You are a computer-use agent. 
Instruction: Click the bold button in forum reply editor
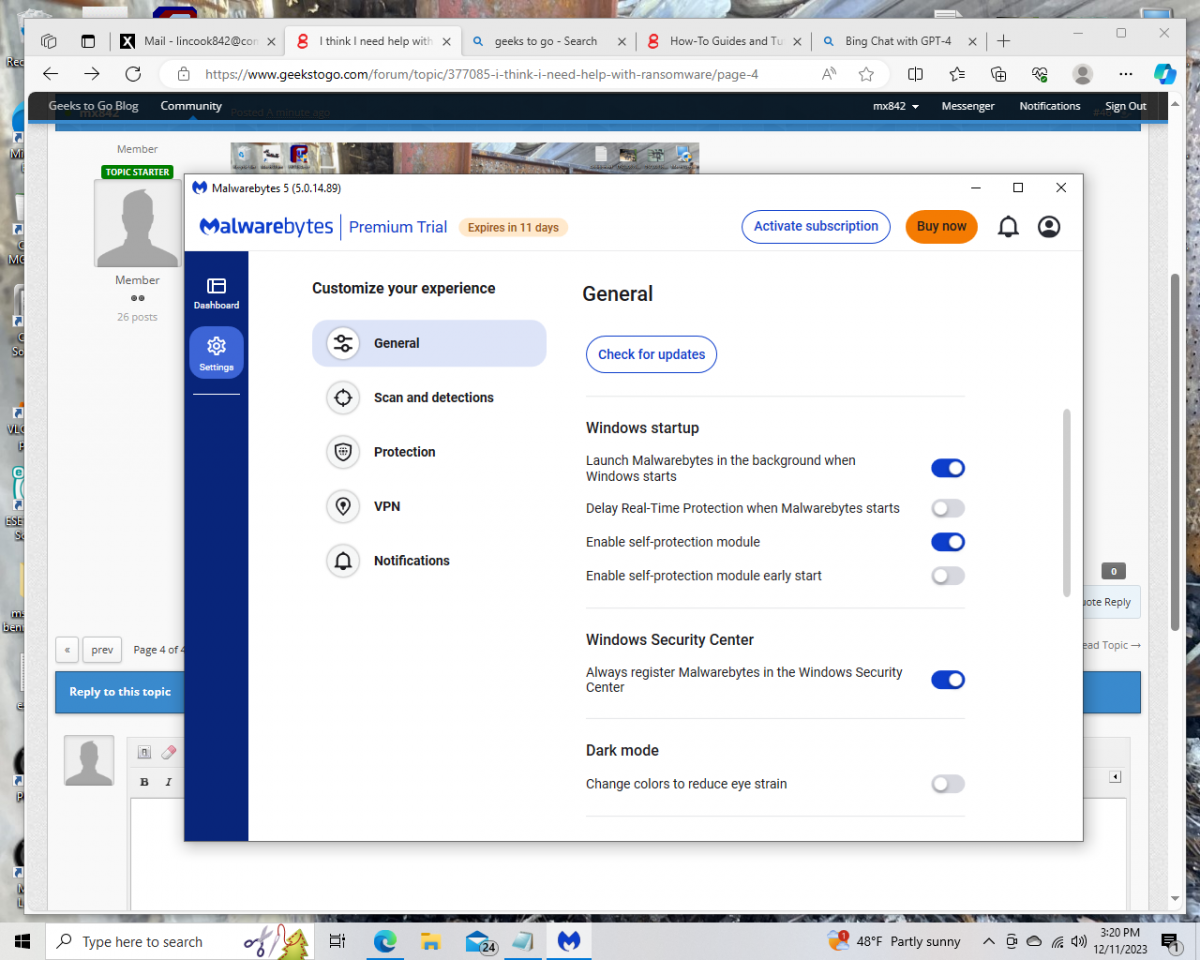(144, 782)
